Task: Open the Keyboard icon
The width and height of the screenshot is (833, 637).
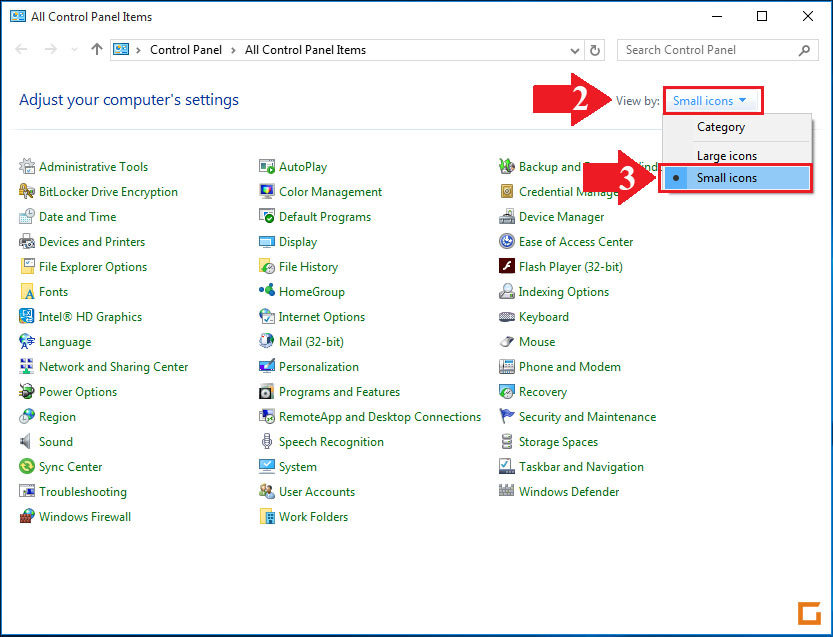Action: [507, 317]
